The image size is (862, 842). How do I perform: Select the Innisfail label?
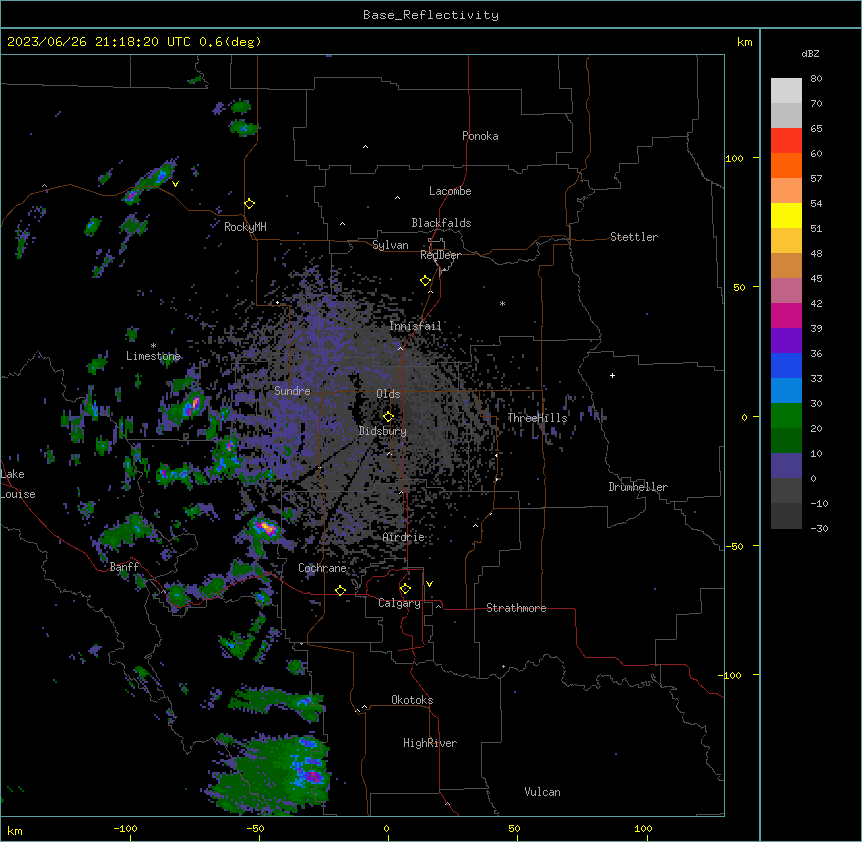tap(415, 326)
